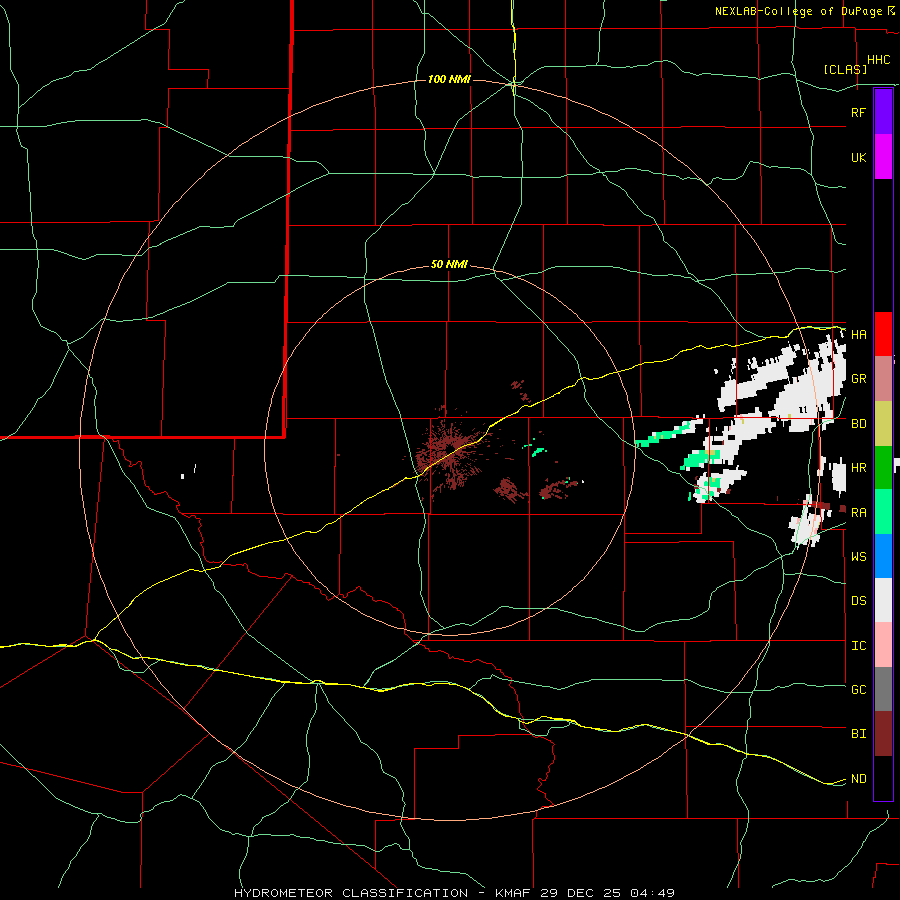Click the RA light green legend swatch
The width and height of the screenshot is (900, 900).
(883, 512)
